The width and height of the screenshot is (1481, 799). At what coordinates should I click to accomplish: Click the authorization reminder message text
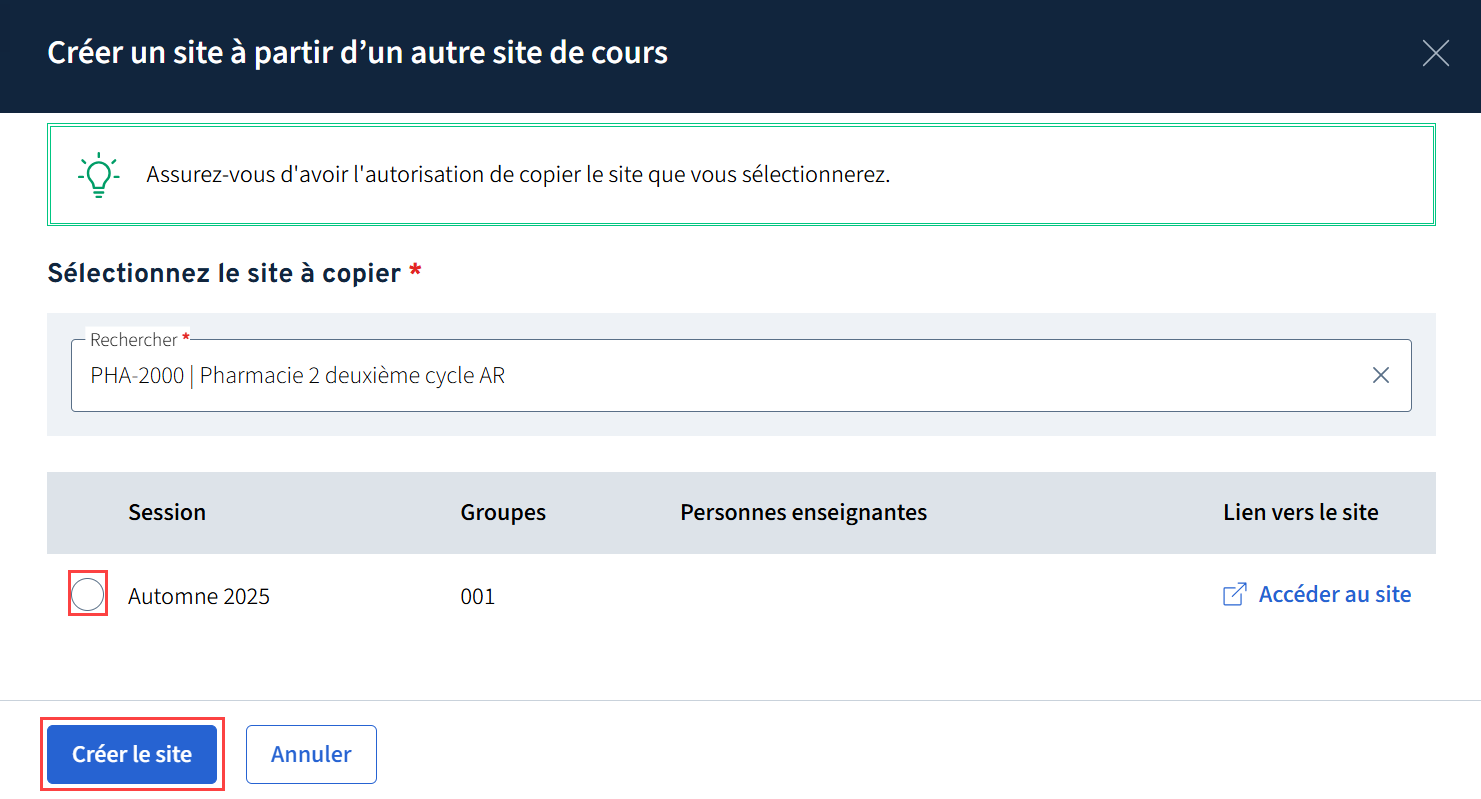(518, 175)
